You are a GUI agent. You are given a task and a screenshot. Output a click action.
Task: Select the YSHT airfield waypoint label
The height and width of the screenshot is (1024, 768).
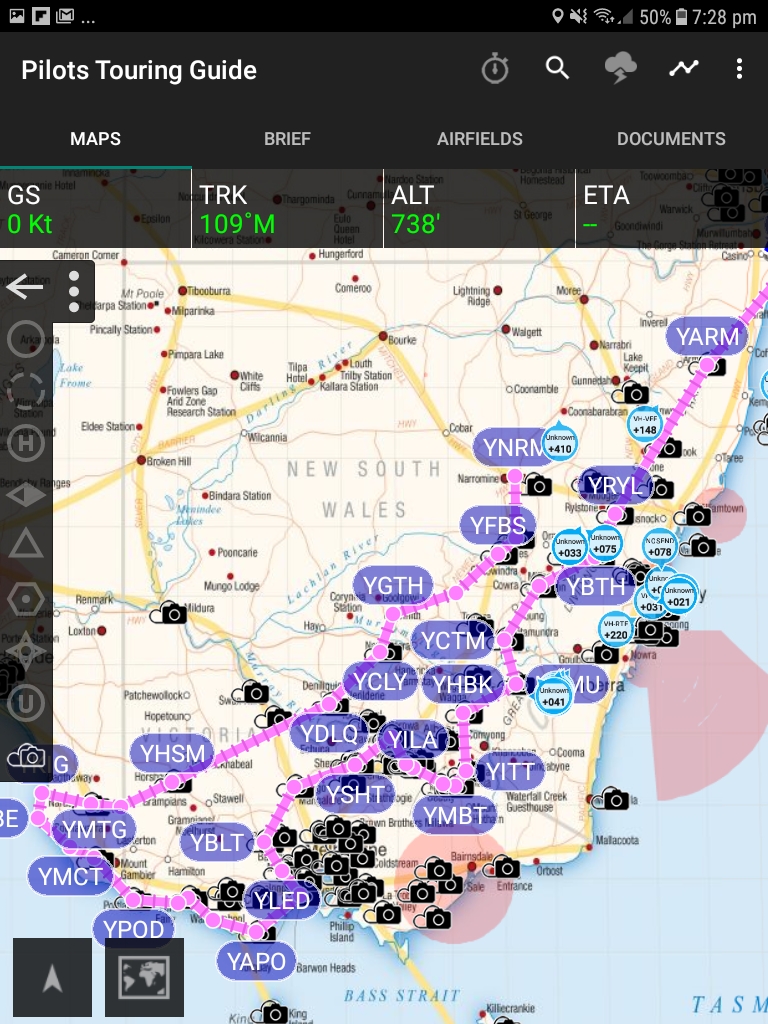(355, 794)
